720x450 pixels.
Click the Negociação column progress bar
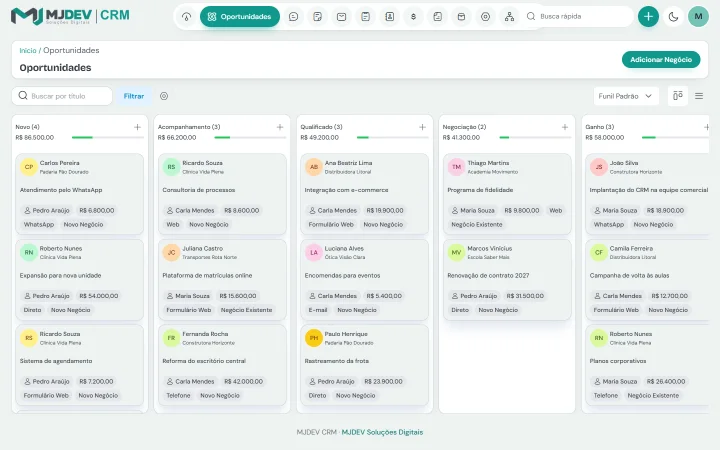(x=535, y=137)
